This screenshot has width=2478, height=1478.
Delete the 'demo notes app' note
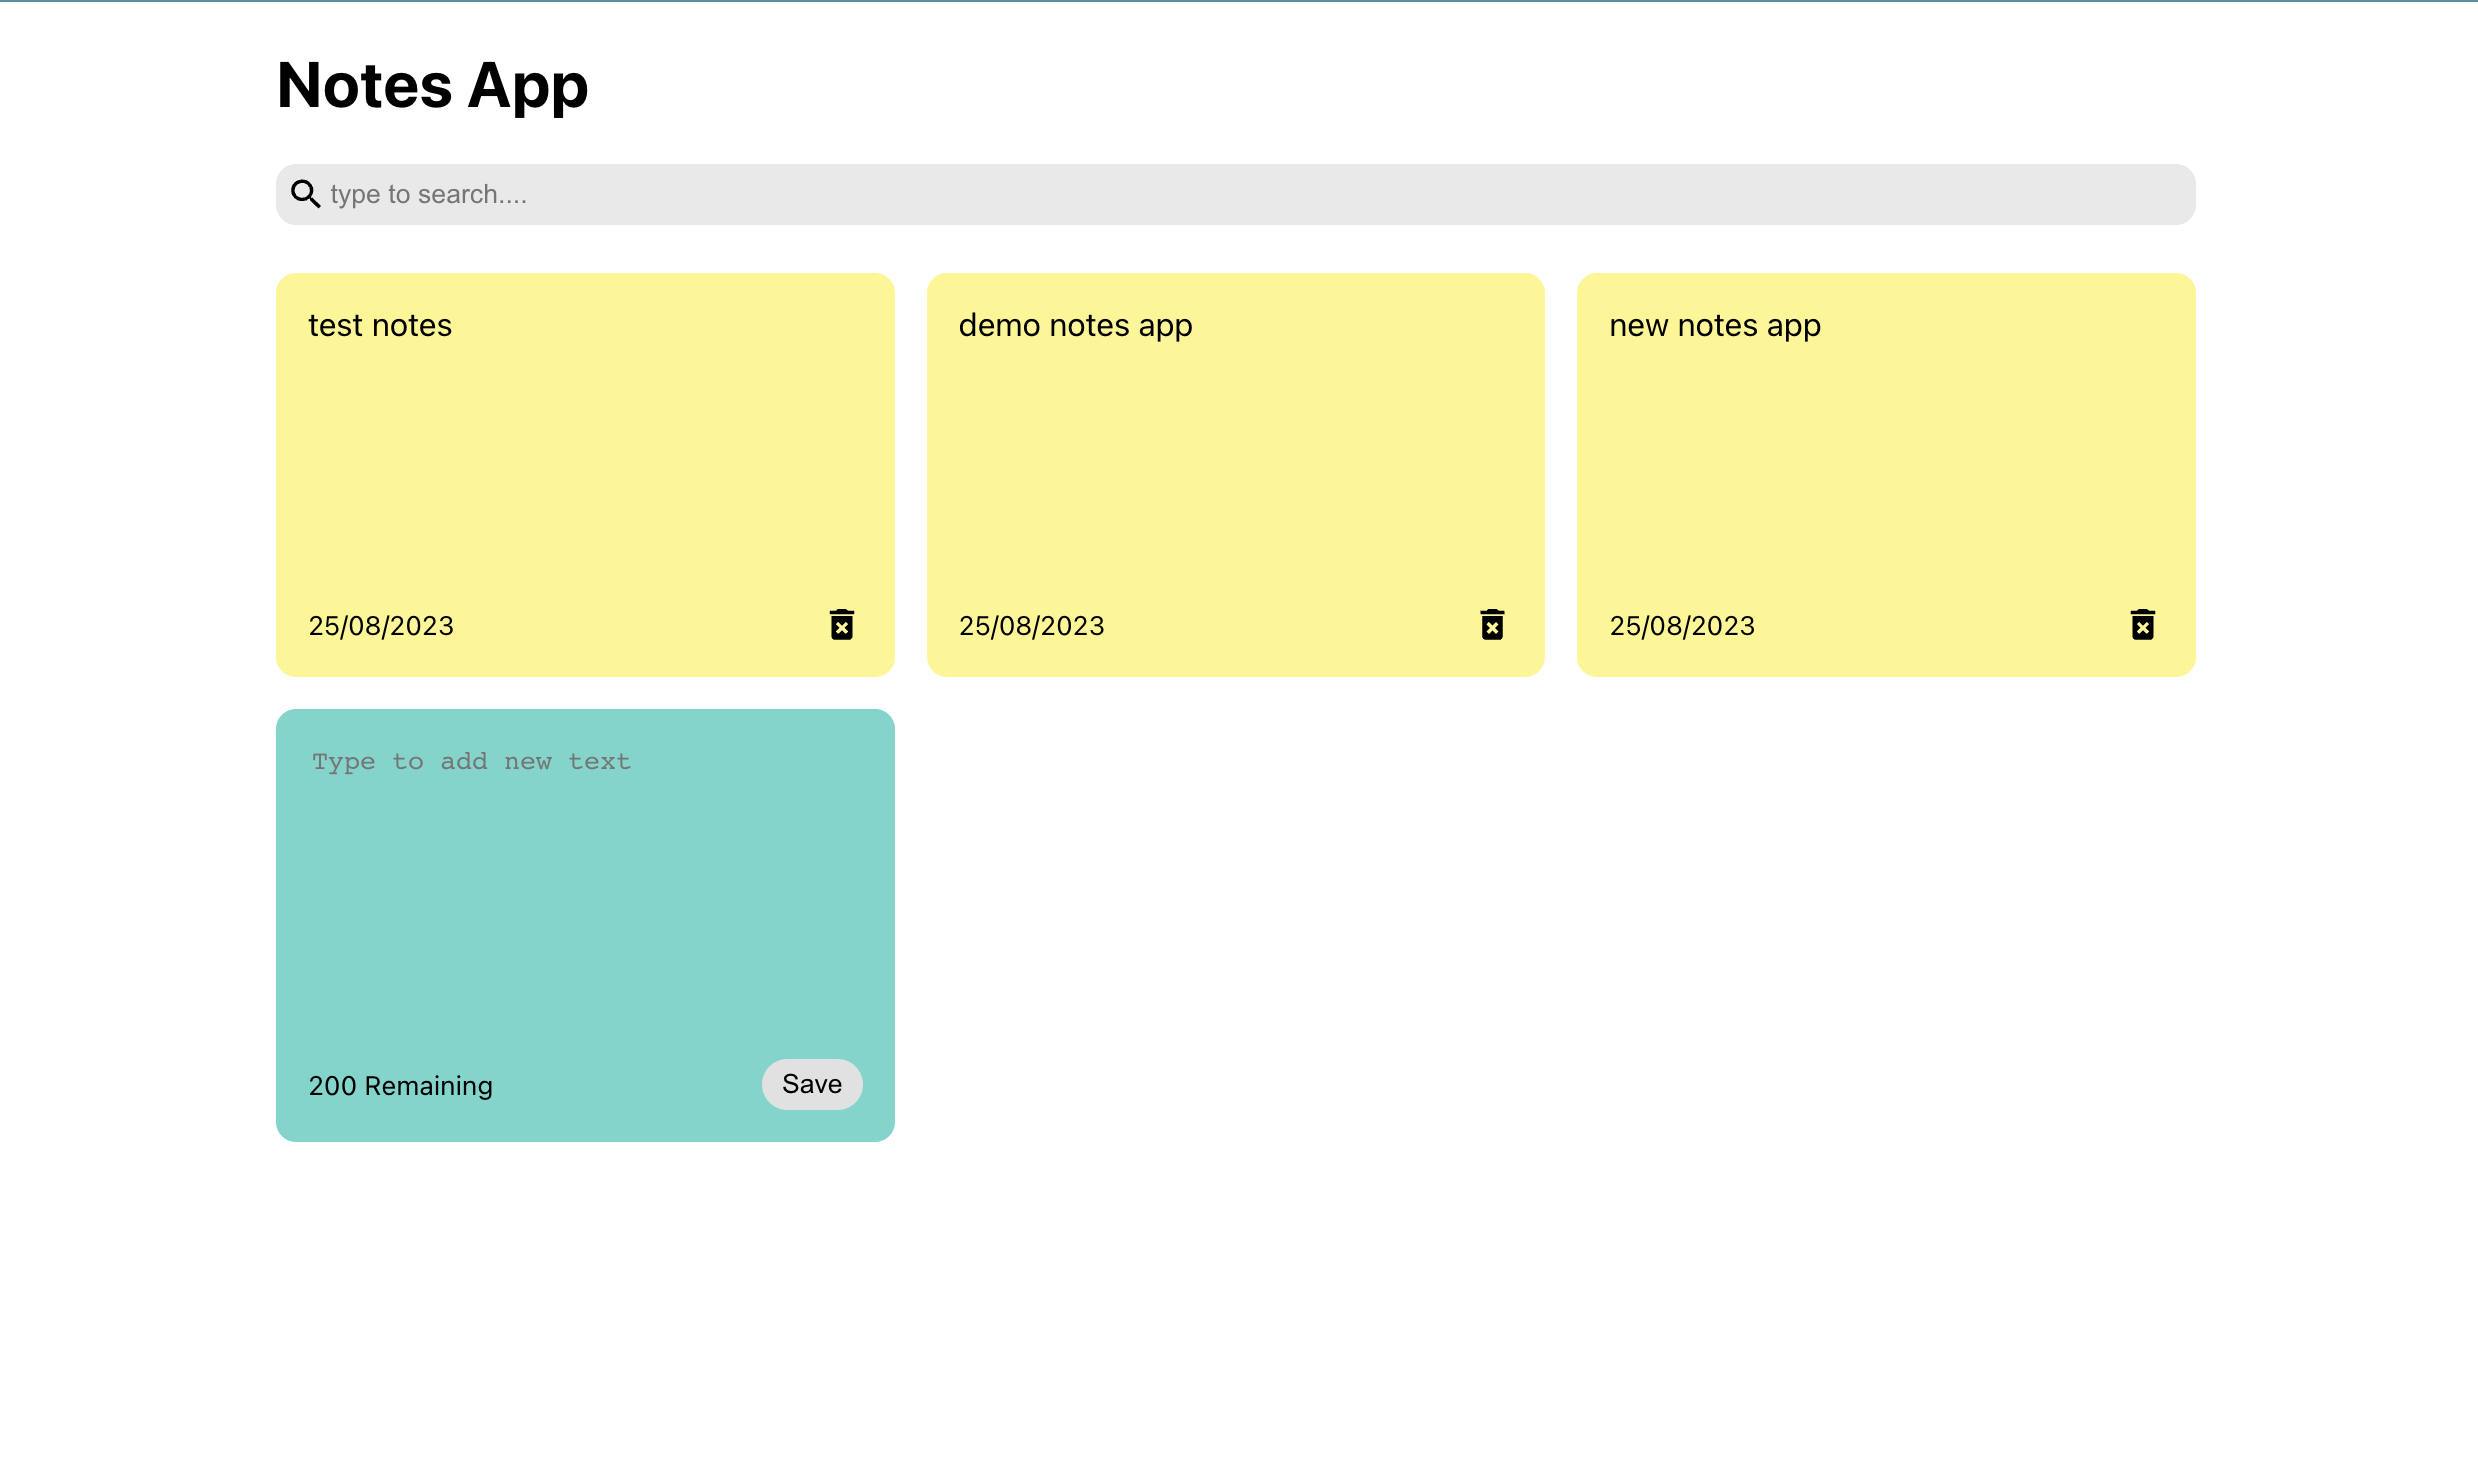tap(1492, 624)
